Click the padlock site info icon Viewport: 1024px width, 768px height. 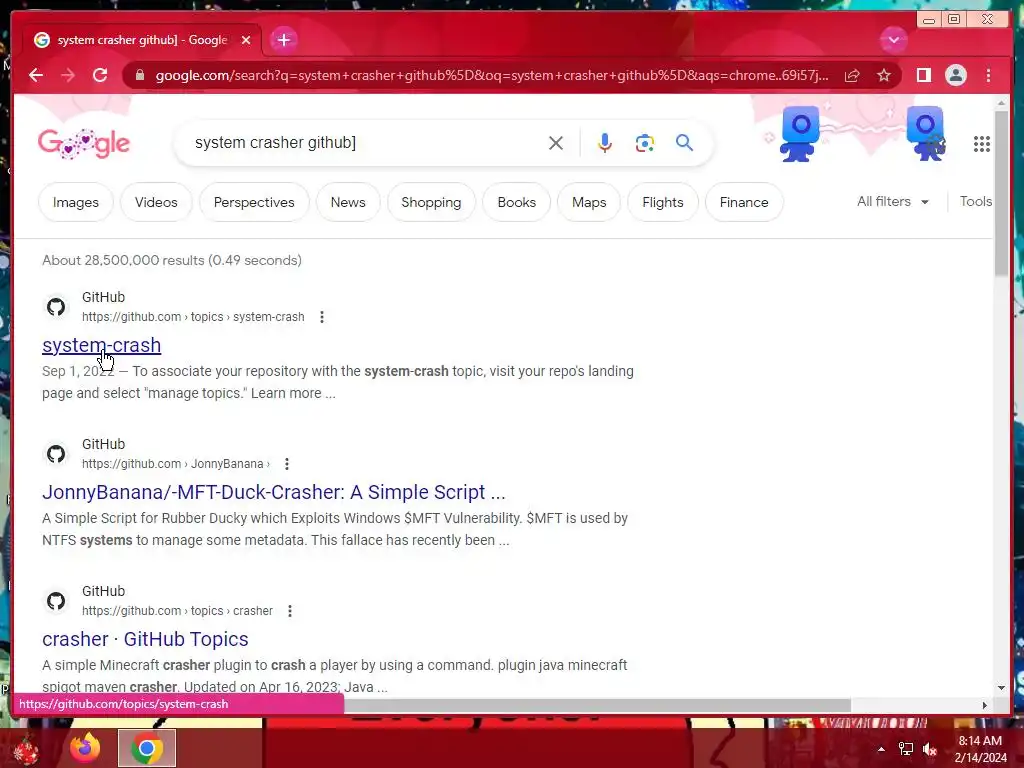pos(140,75)
